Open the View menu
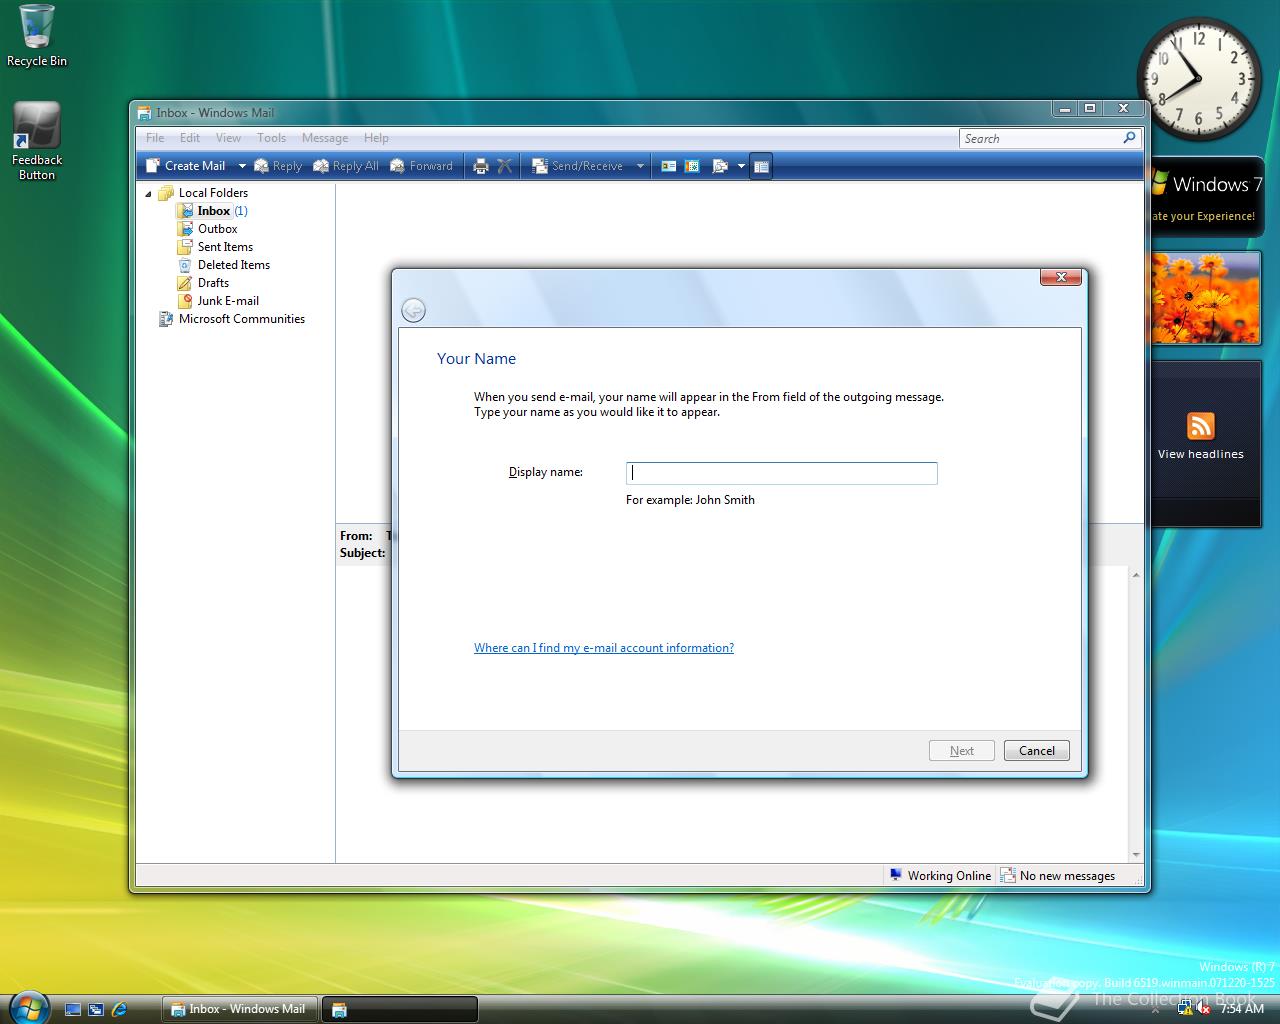 (x=228, y=138)
